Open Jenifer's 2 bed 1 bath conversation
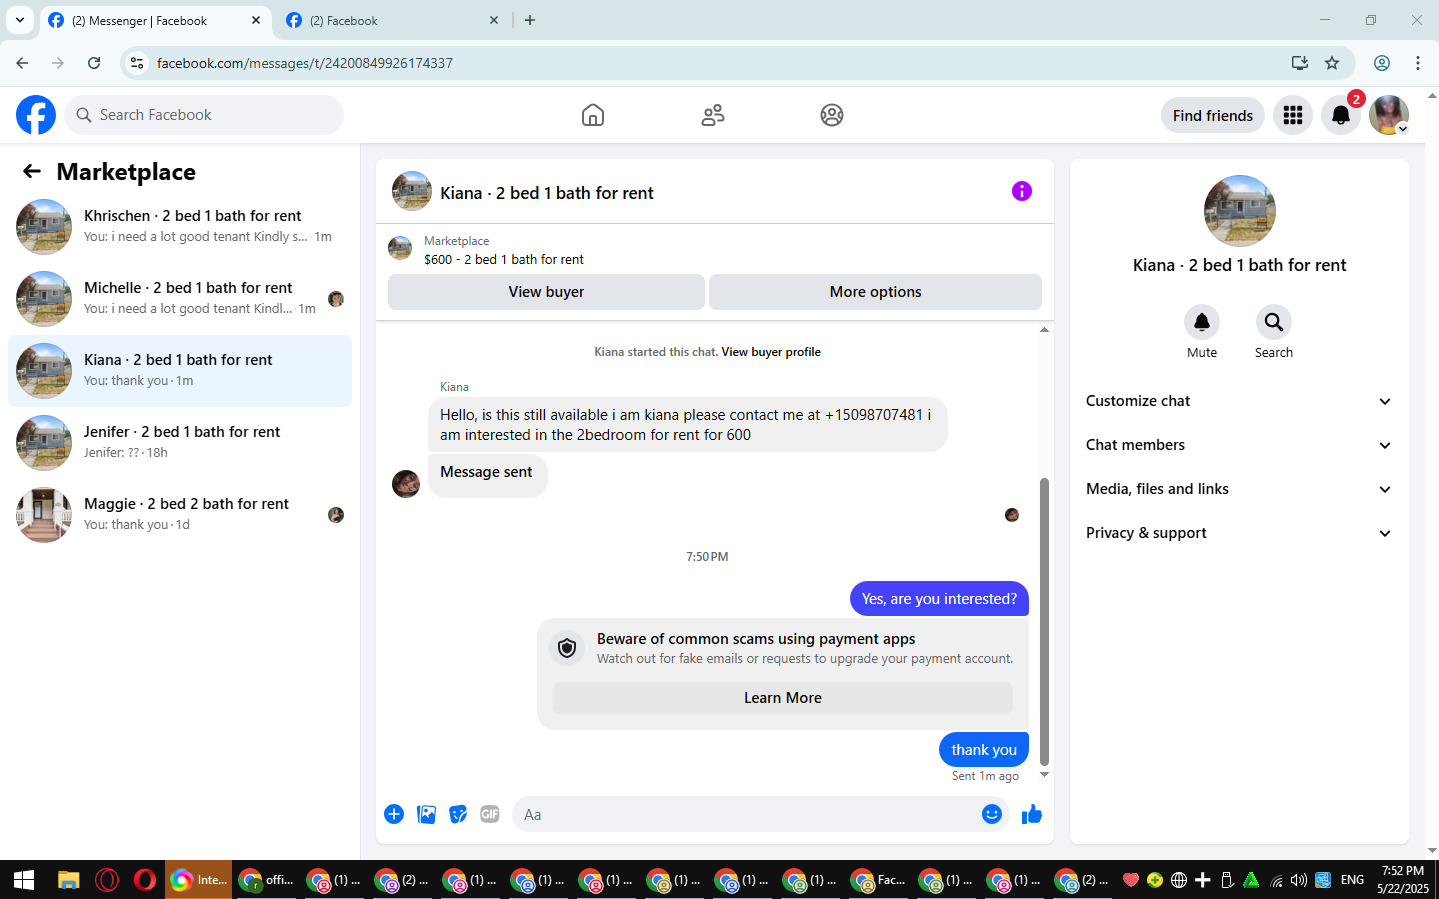The width and height of the screenshot is (1439, 899). pyautogui.click(x=180, y=443)
